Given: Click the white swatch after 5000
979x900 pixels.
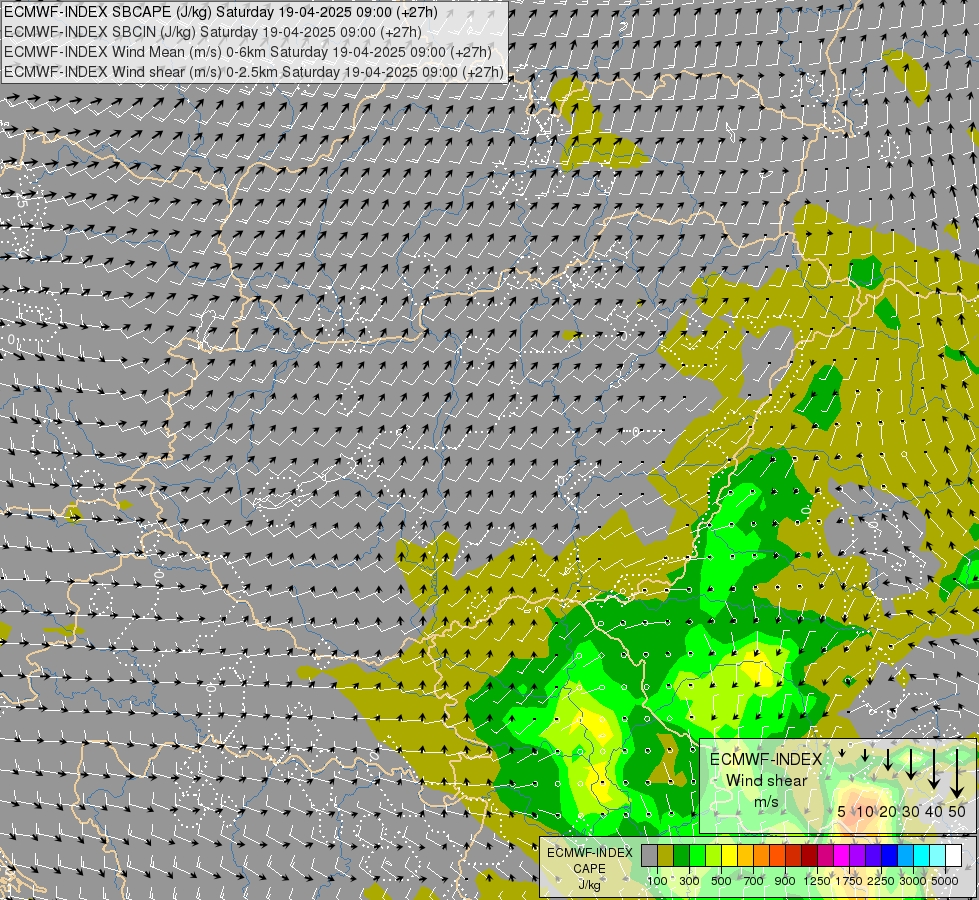Looking at the screenshot, I should point(953,856).
